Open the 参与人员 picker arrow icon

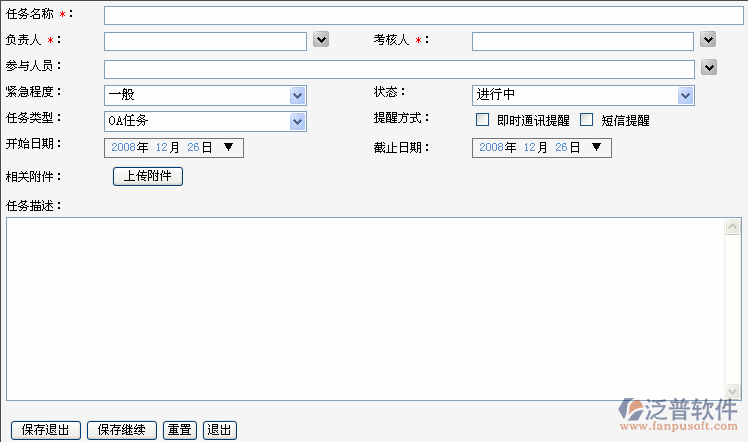coord(708,67)
